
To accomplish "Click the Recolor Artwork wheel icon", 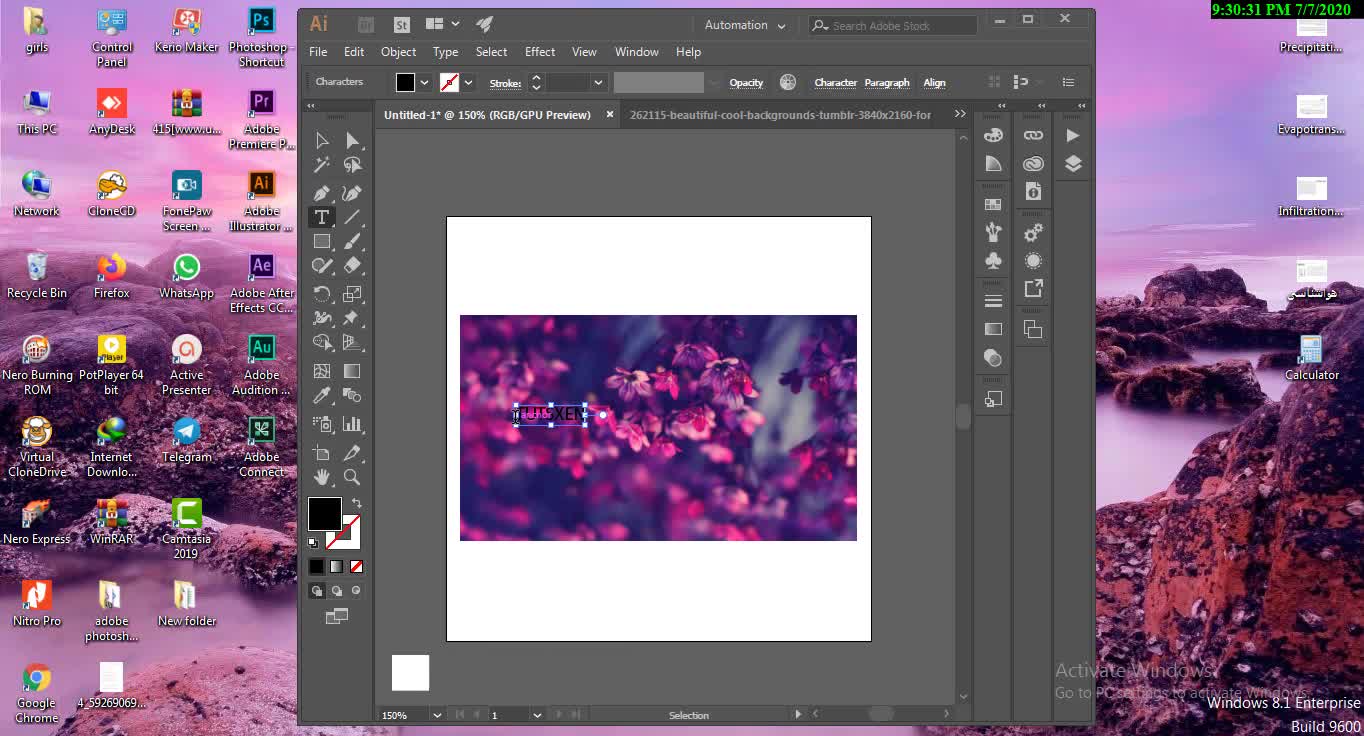I will [788, 83].
